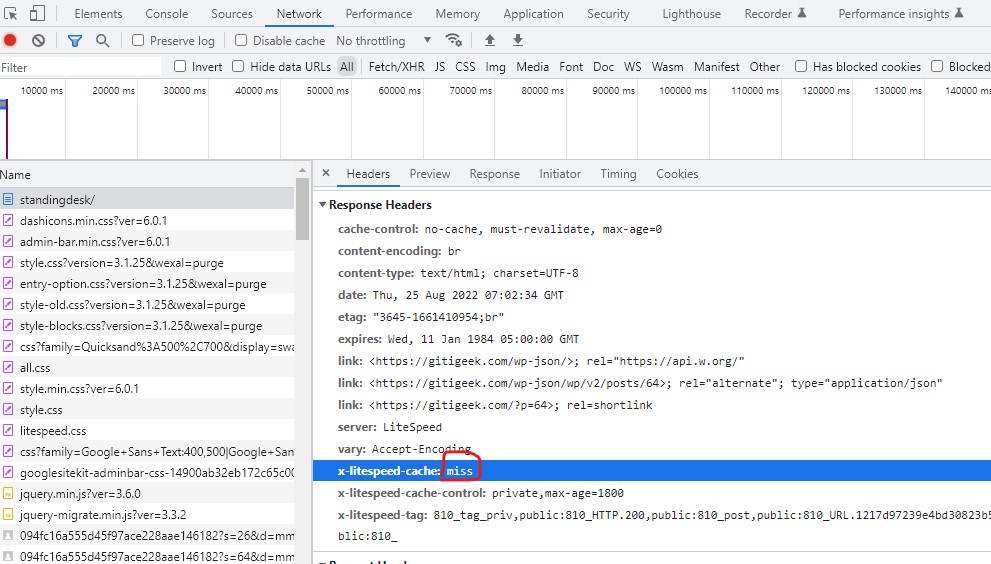Clear the network log

tap(38, 41)
